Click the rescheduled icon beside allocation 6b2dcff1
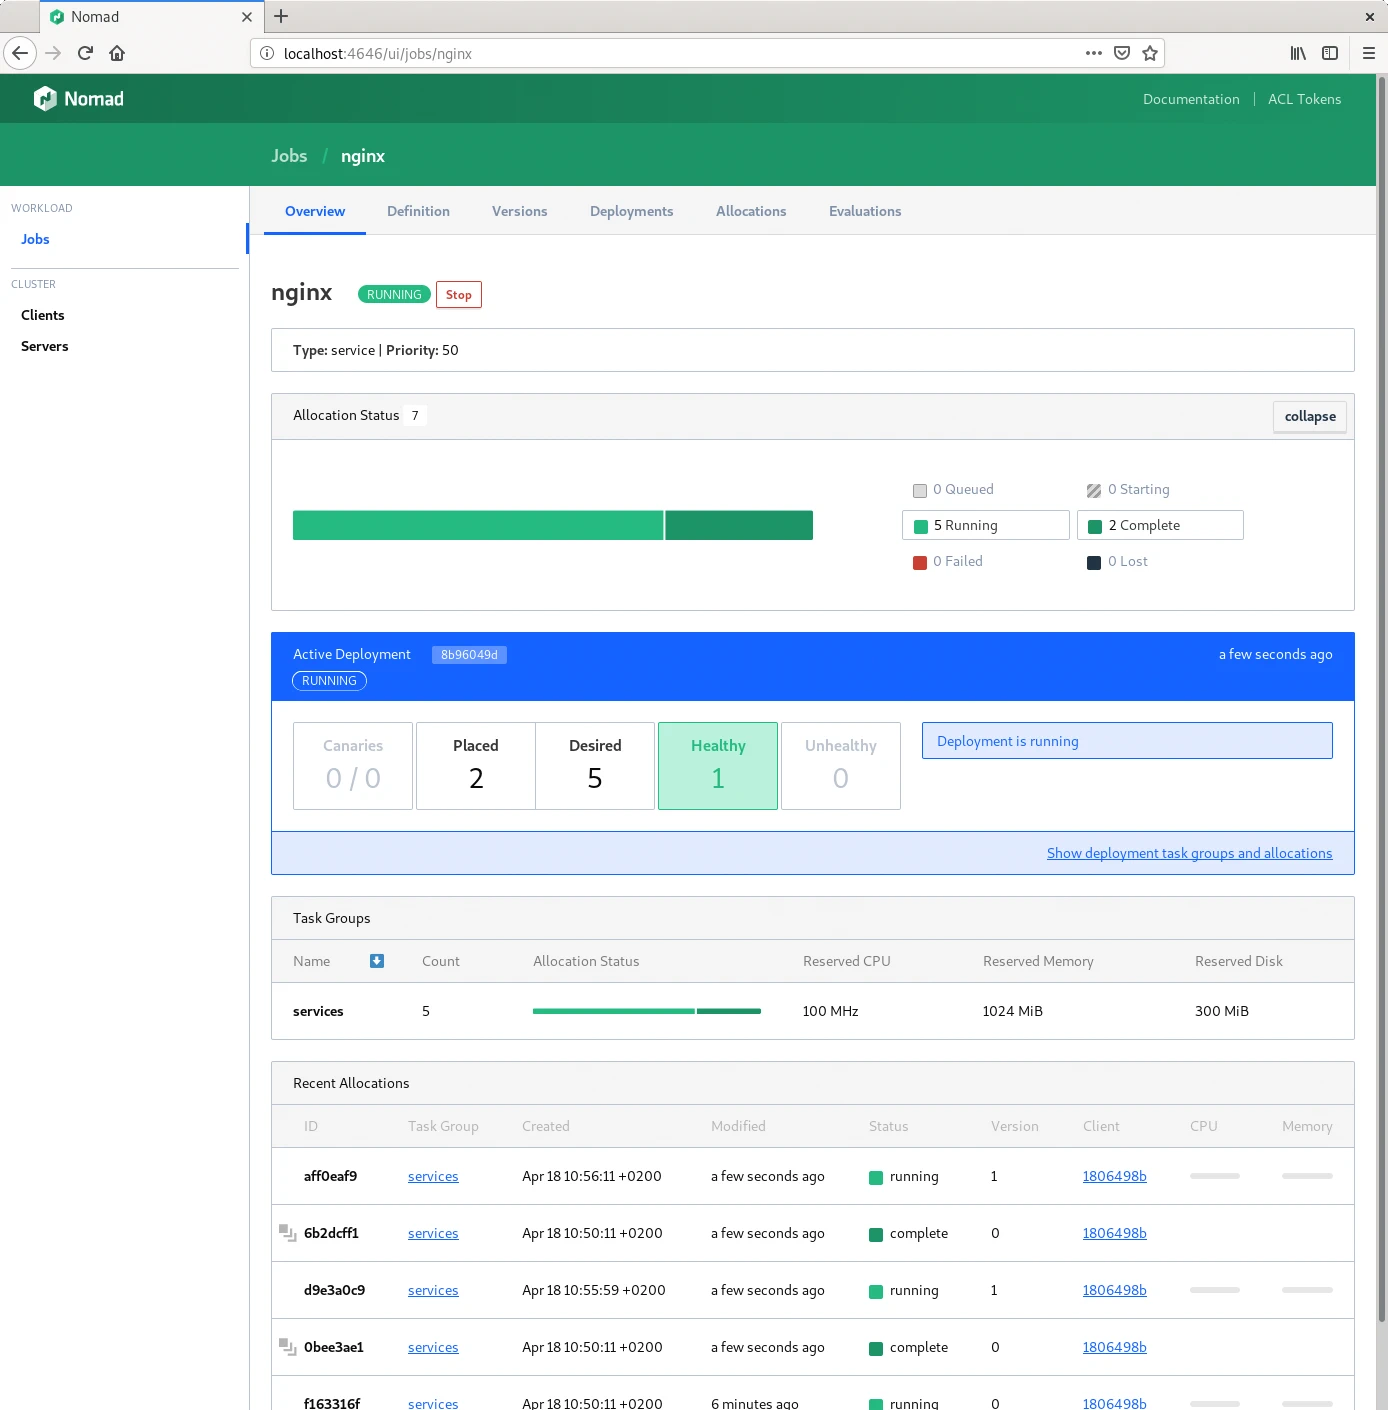Screen dimensions: 1388x1410 tap(287, 1233)
